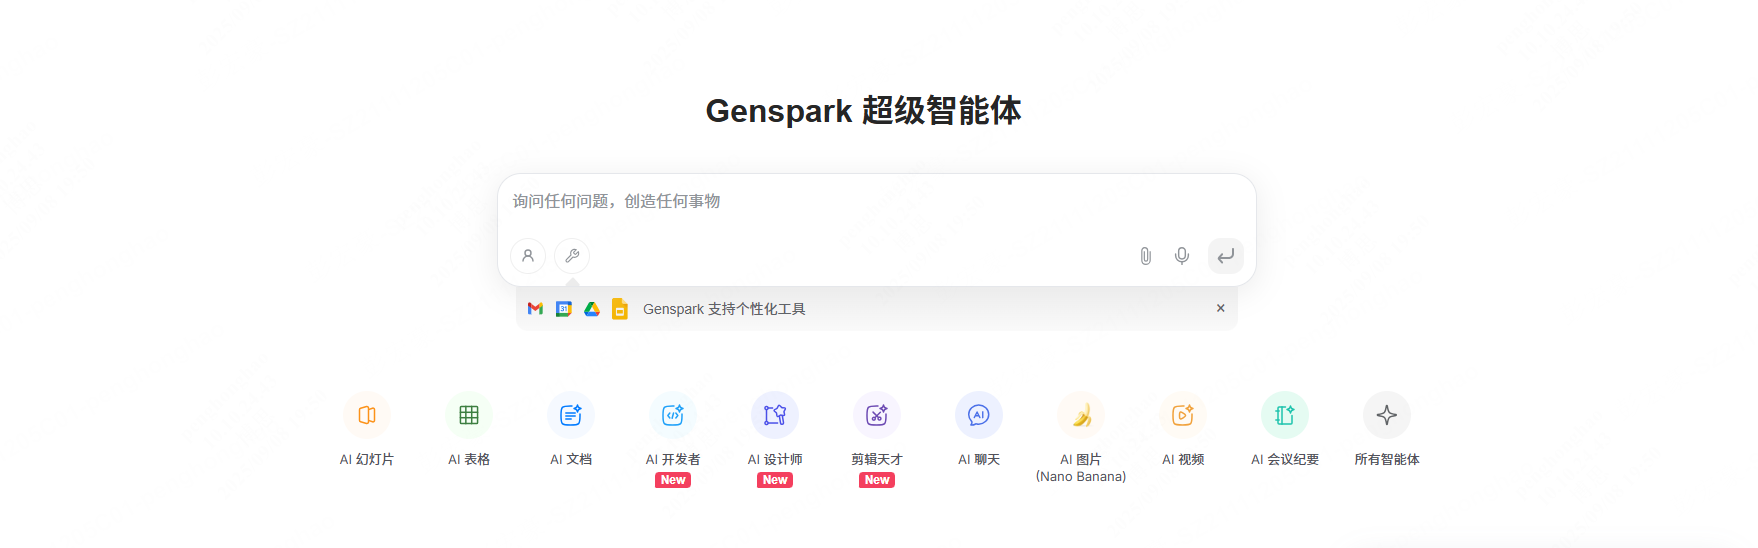Launch the AI 开发者 developer icon

pyautogui.click(x=673, y=415)
